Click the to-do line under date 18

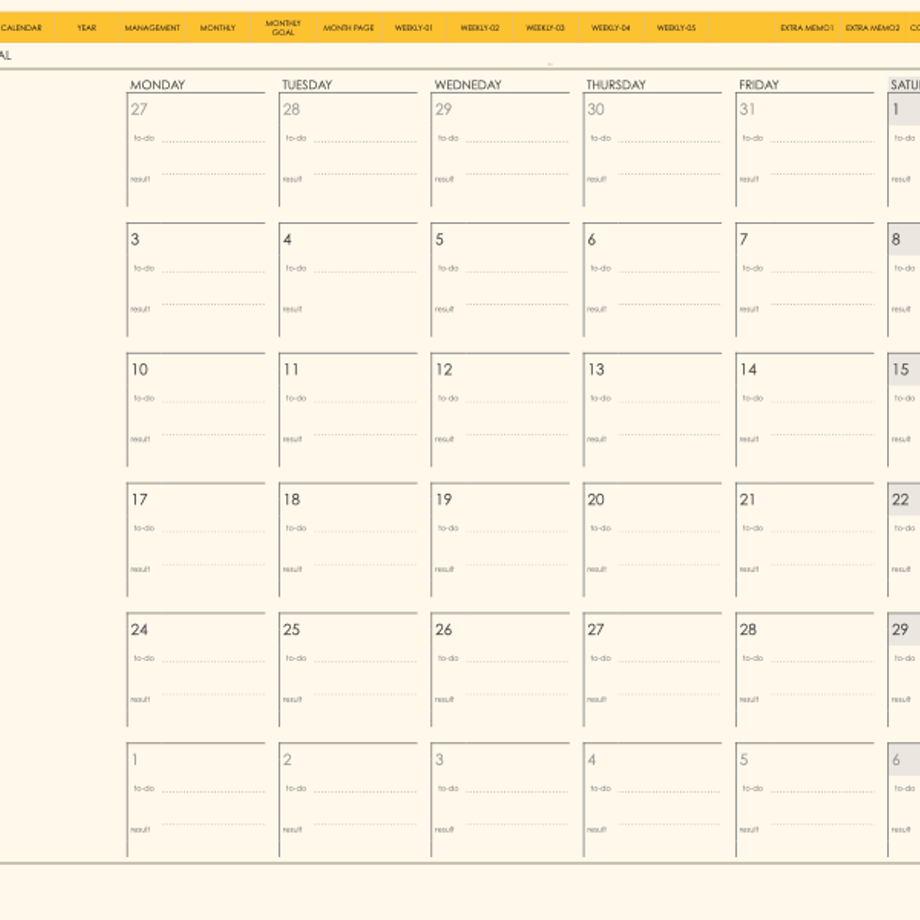[x=366, y=532]
